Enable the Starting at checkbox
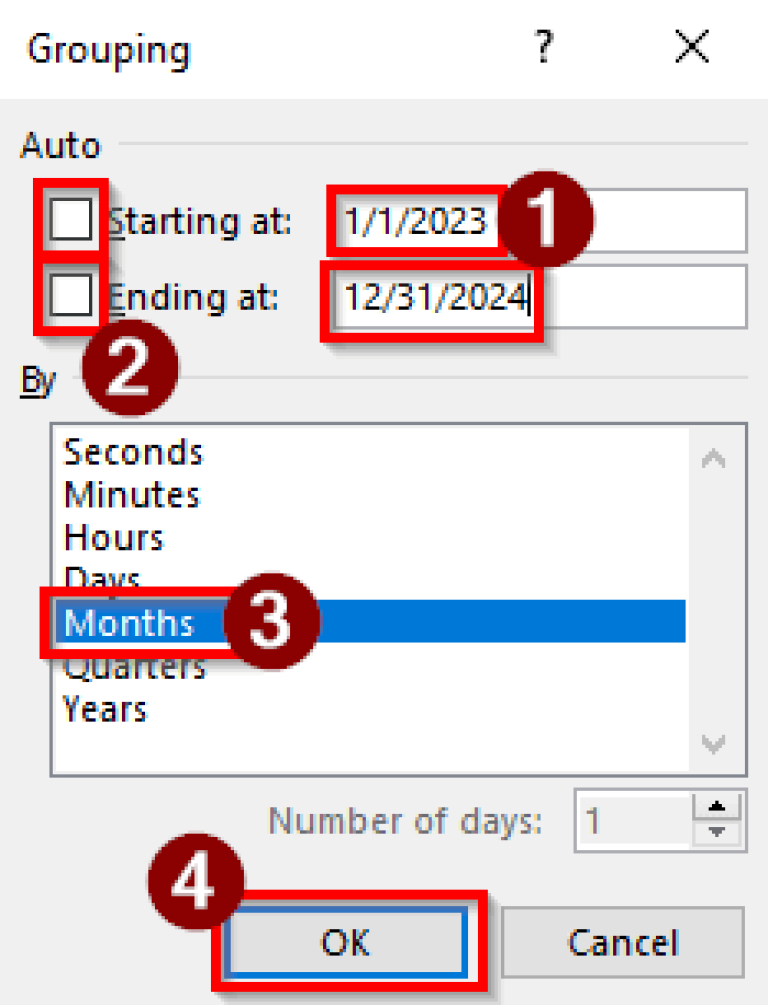The height and width of the screenshot is (1005, 768). tap(70, 220)
